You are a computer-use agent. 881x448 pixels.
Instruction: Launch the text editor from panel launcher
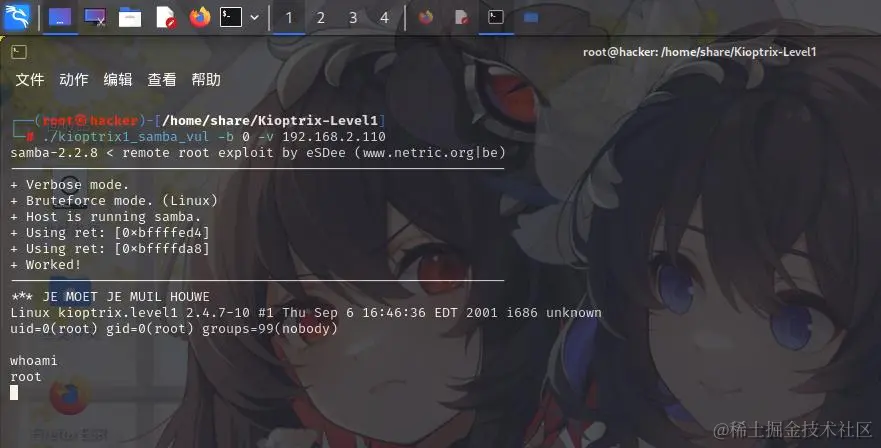(166, 17)
